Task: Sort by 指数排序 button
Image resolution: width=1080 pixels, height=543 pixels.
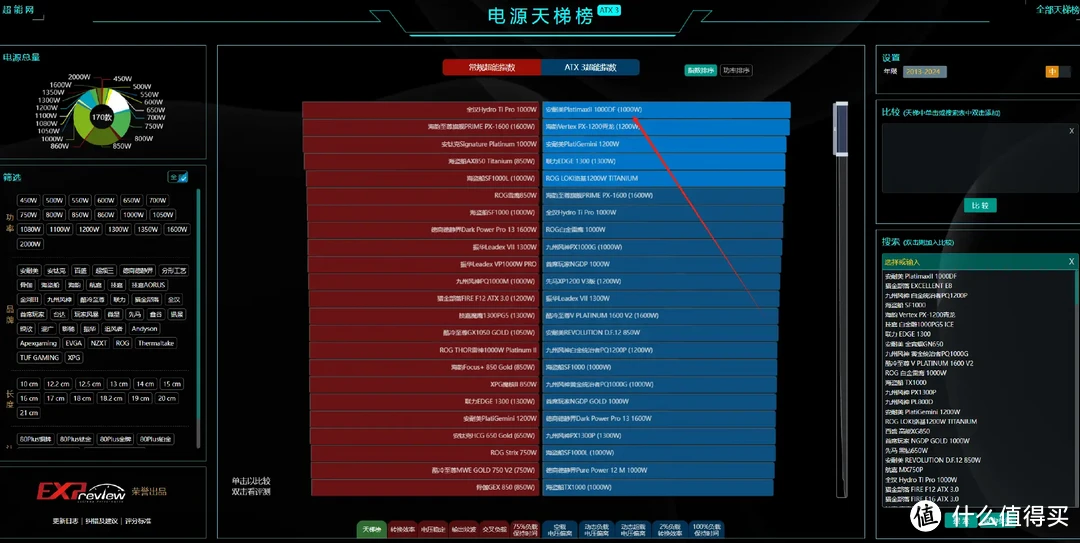Action: 700,70
